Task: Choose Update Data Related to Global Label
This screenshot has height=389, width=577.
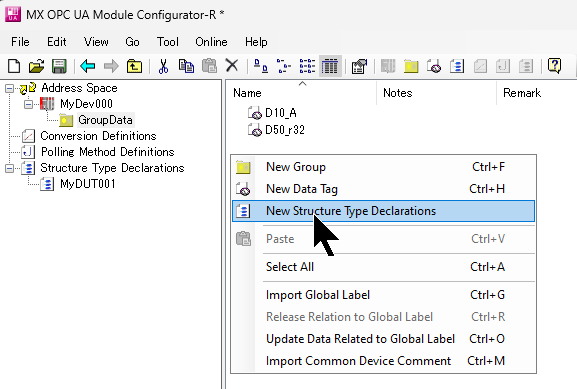Action: pyautogui.click(x=383, y=339)
